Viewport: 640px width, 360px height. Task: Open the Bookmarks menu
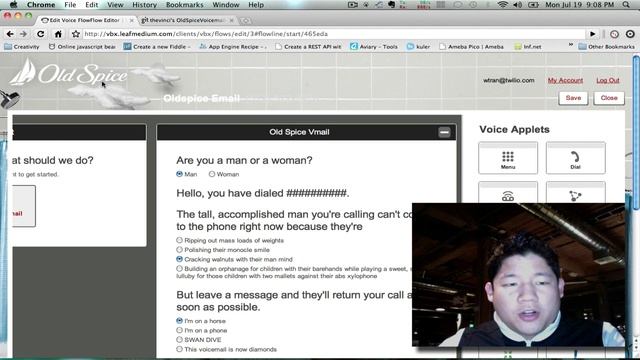click(x=184, y=5)
